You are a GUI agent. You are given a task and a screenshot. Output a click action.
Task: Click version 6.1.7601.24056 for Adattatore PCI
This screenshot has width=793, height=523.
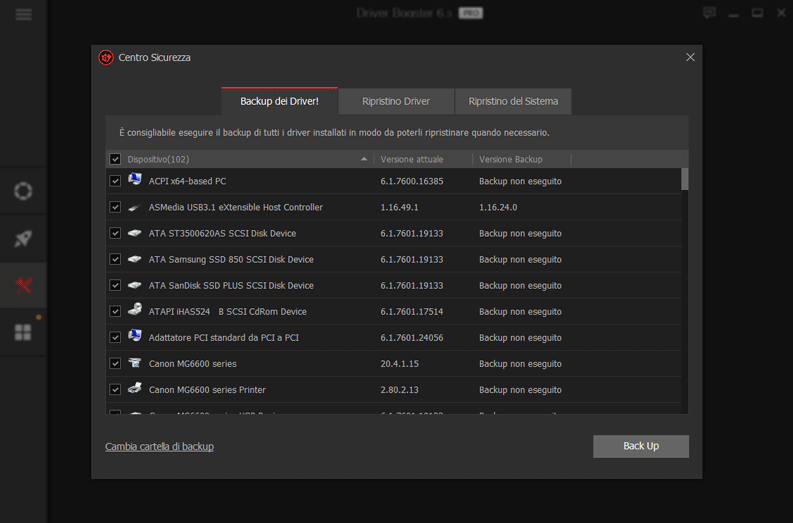[412, 337]
